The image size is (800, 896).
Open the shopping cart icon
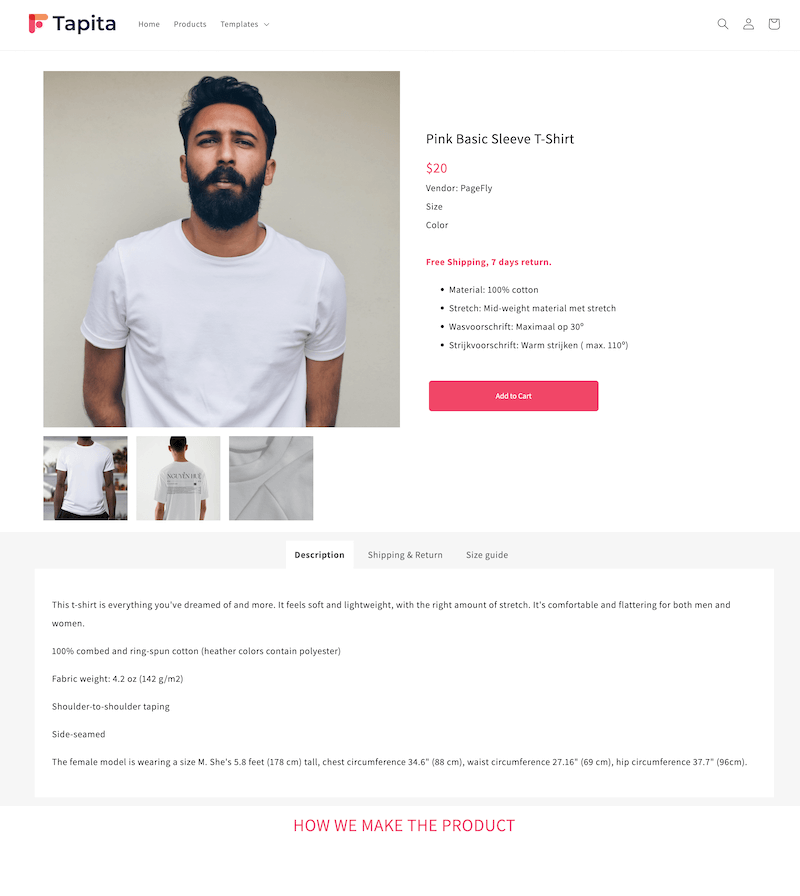tap(774, 24)
